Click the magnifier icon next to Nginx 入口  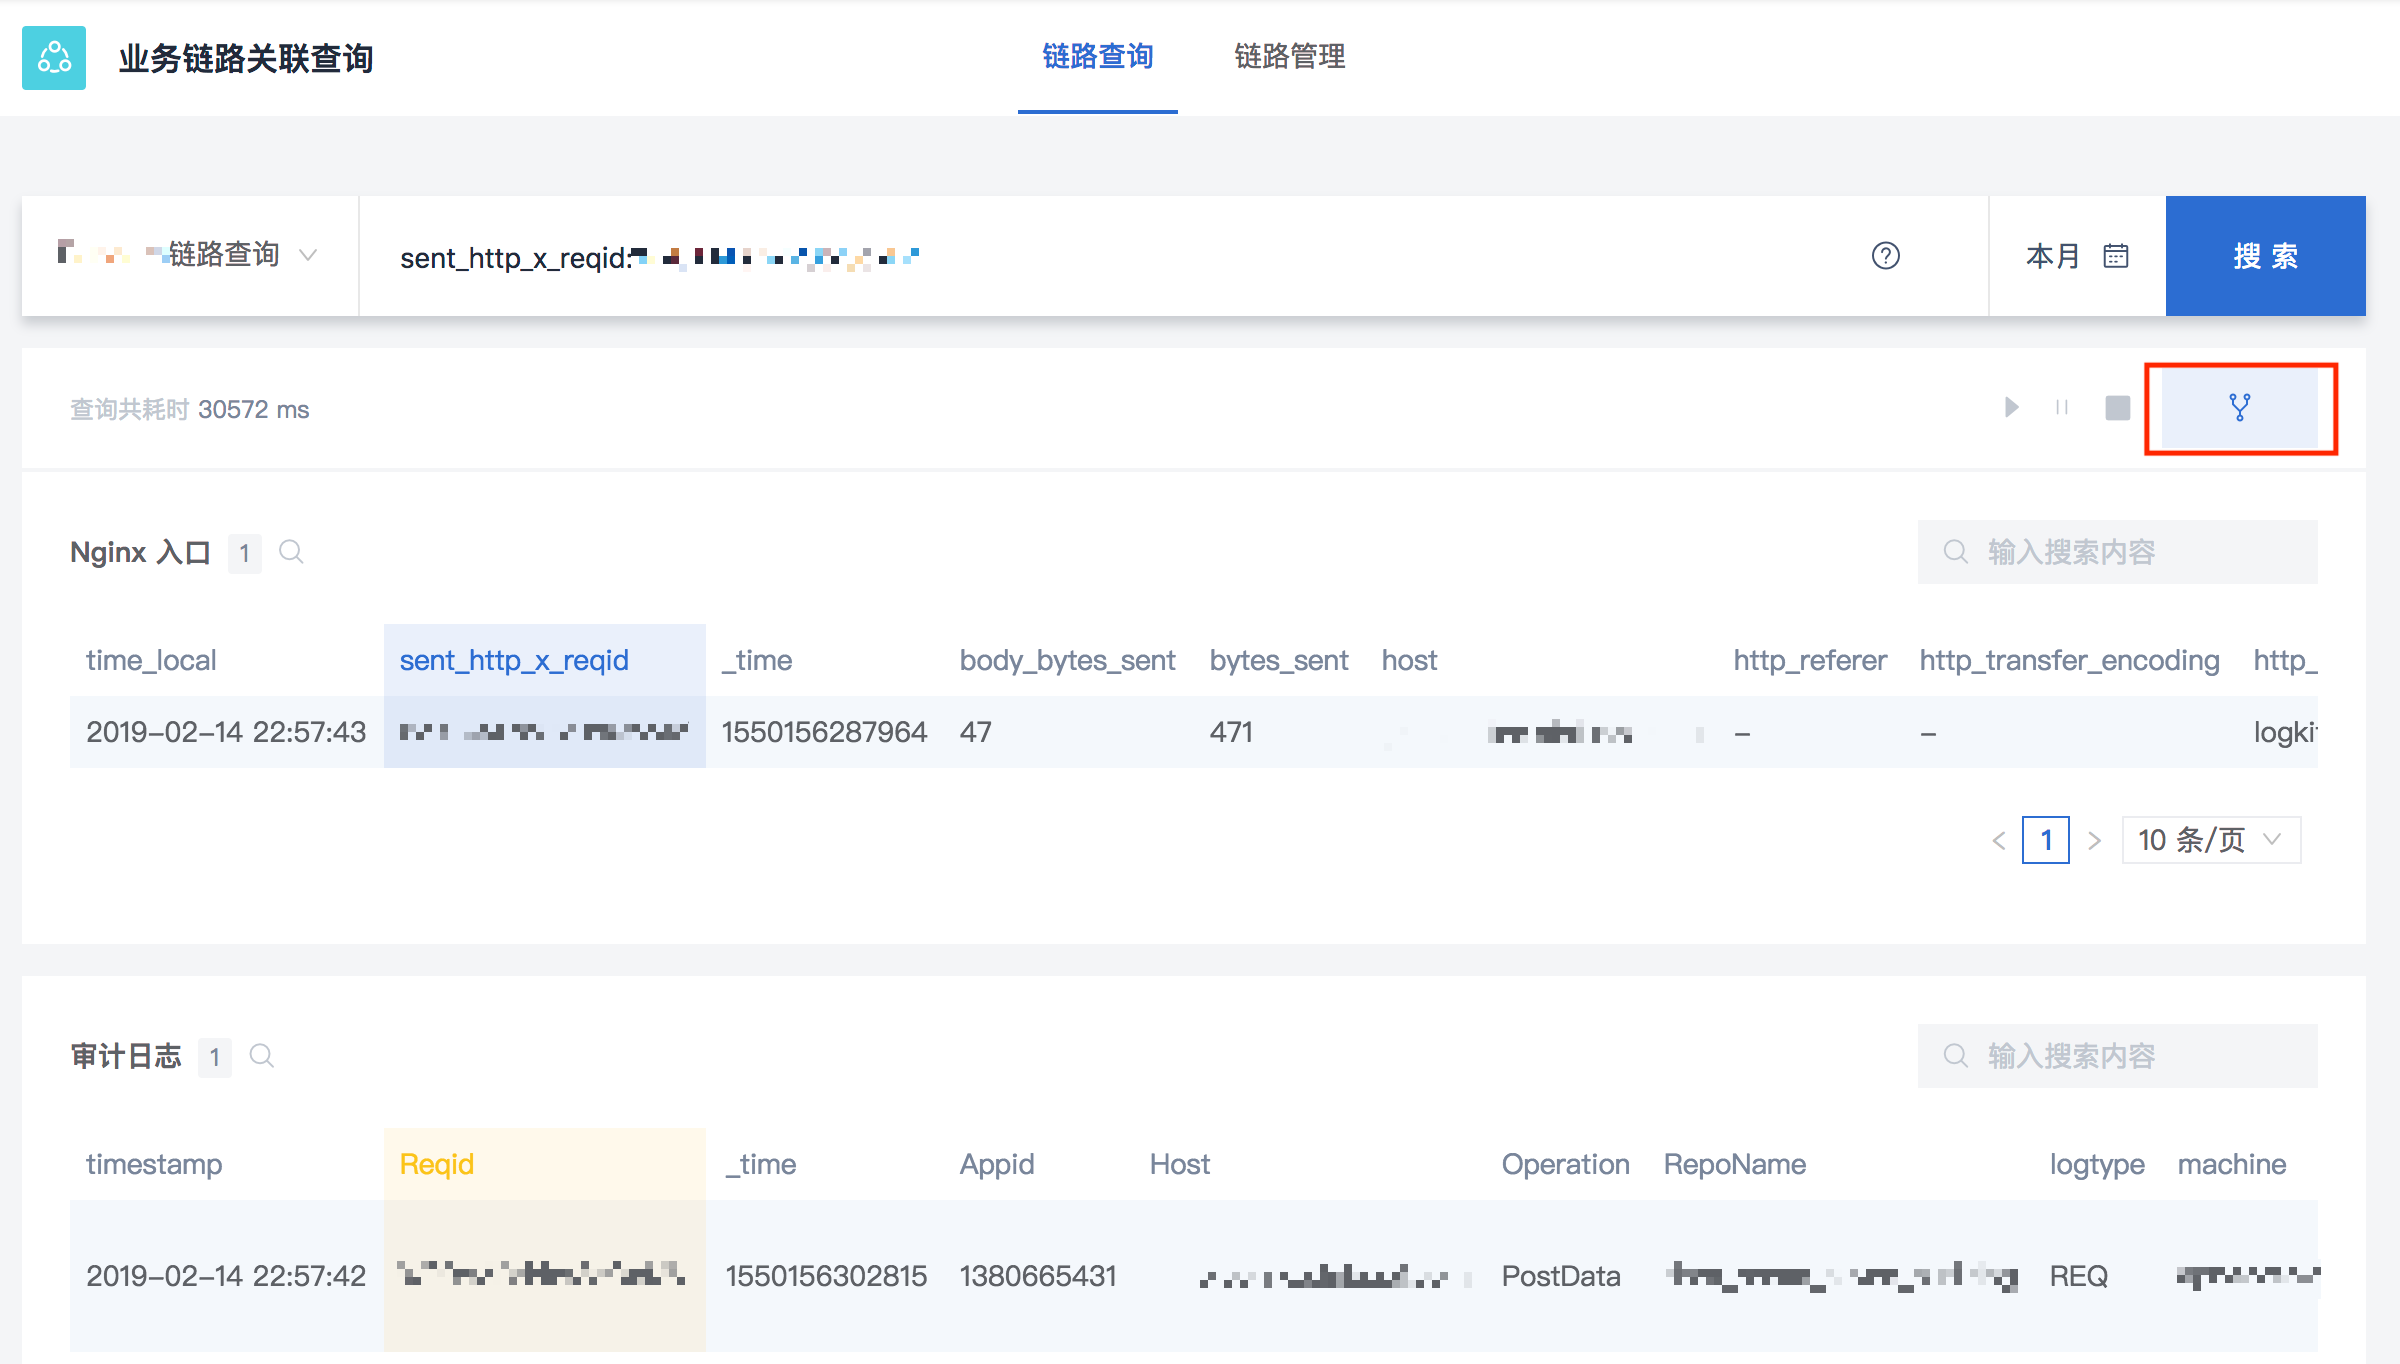(x=291, y=552)
